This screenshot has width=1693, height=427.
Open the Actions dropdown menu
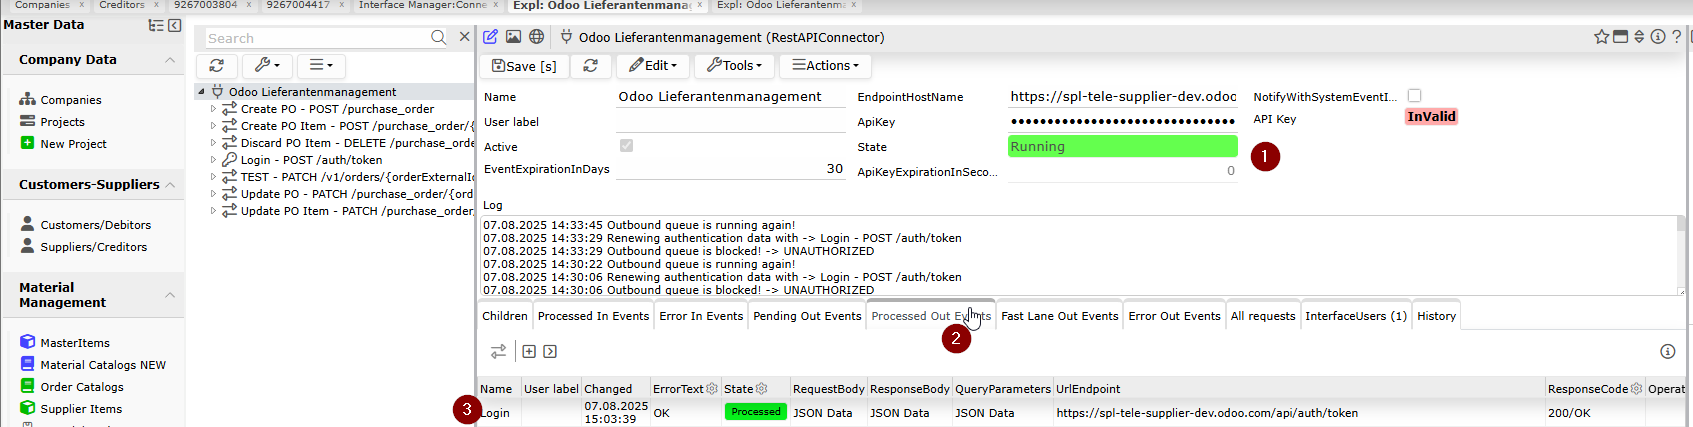(x=825, y=66)
